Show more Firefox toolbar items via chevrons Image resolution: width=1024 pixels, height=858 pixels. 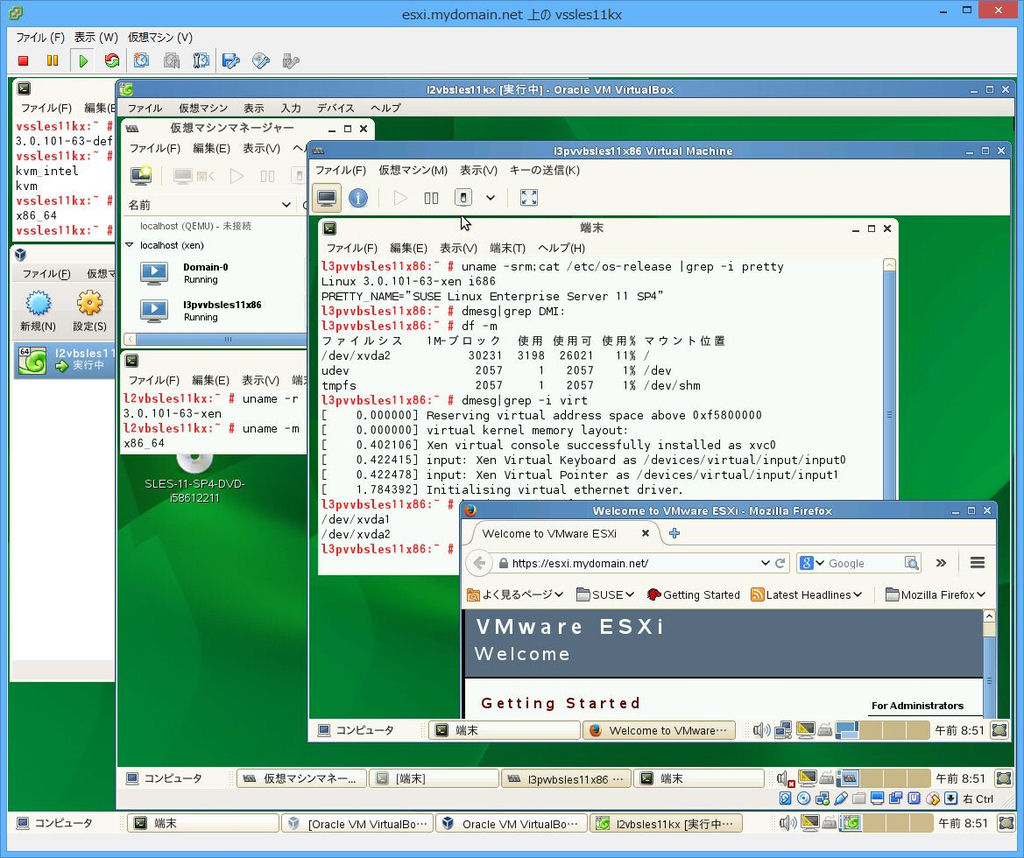(941, 562)
